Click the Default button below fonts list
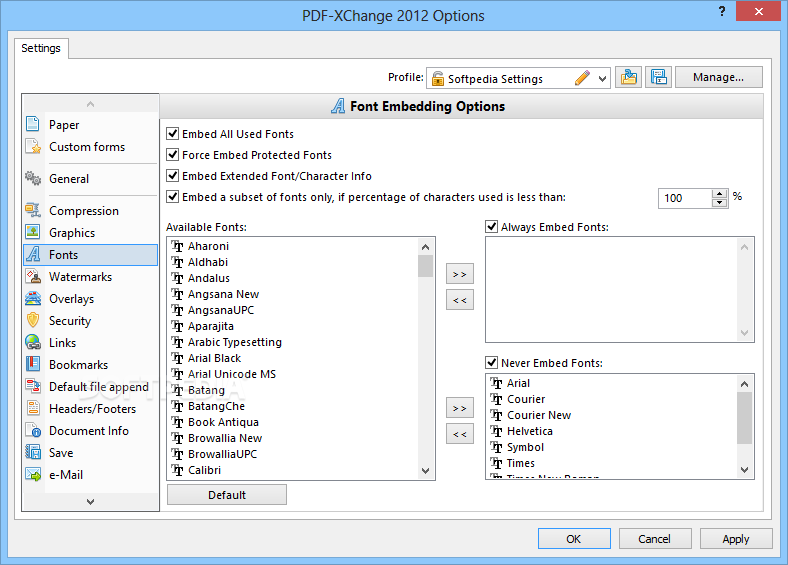Viewport: 788px width, 565px height. tap(227, 495)
